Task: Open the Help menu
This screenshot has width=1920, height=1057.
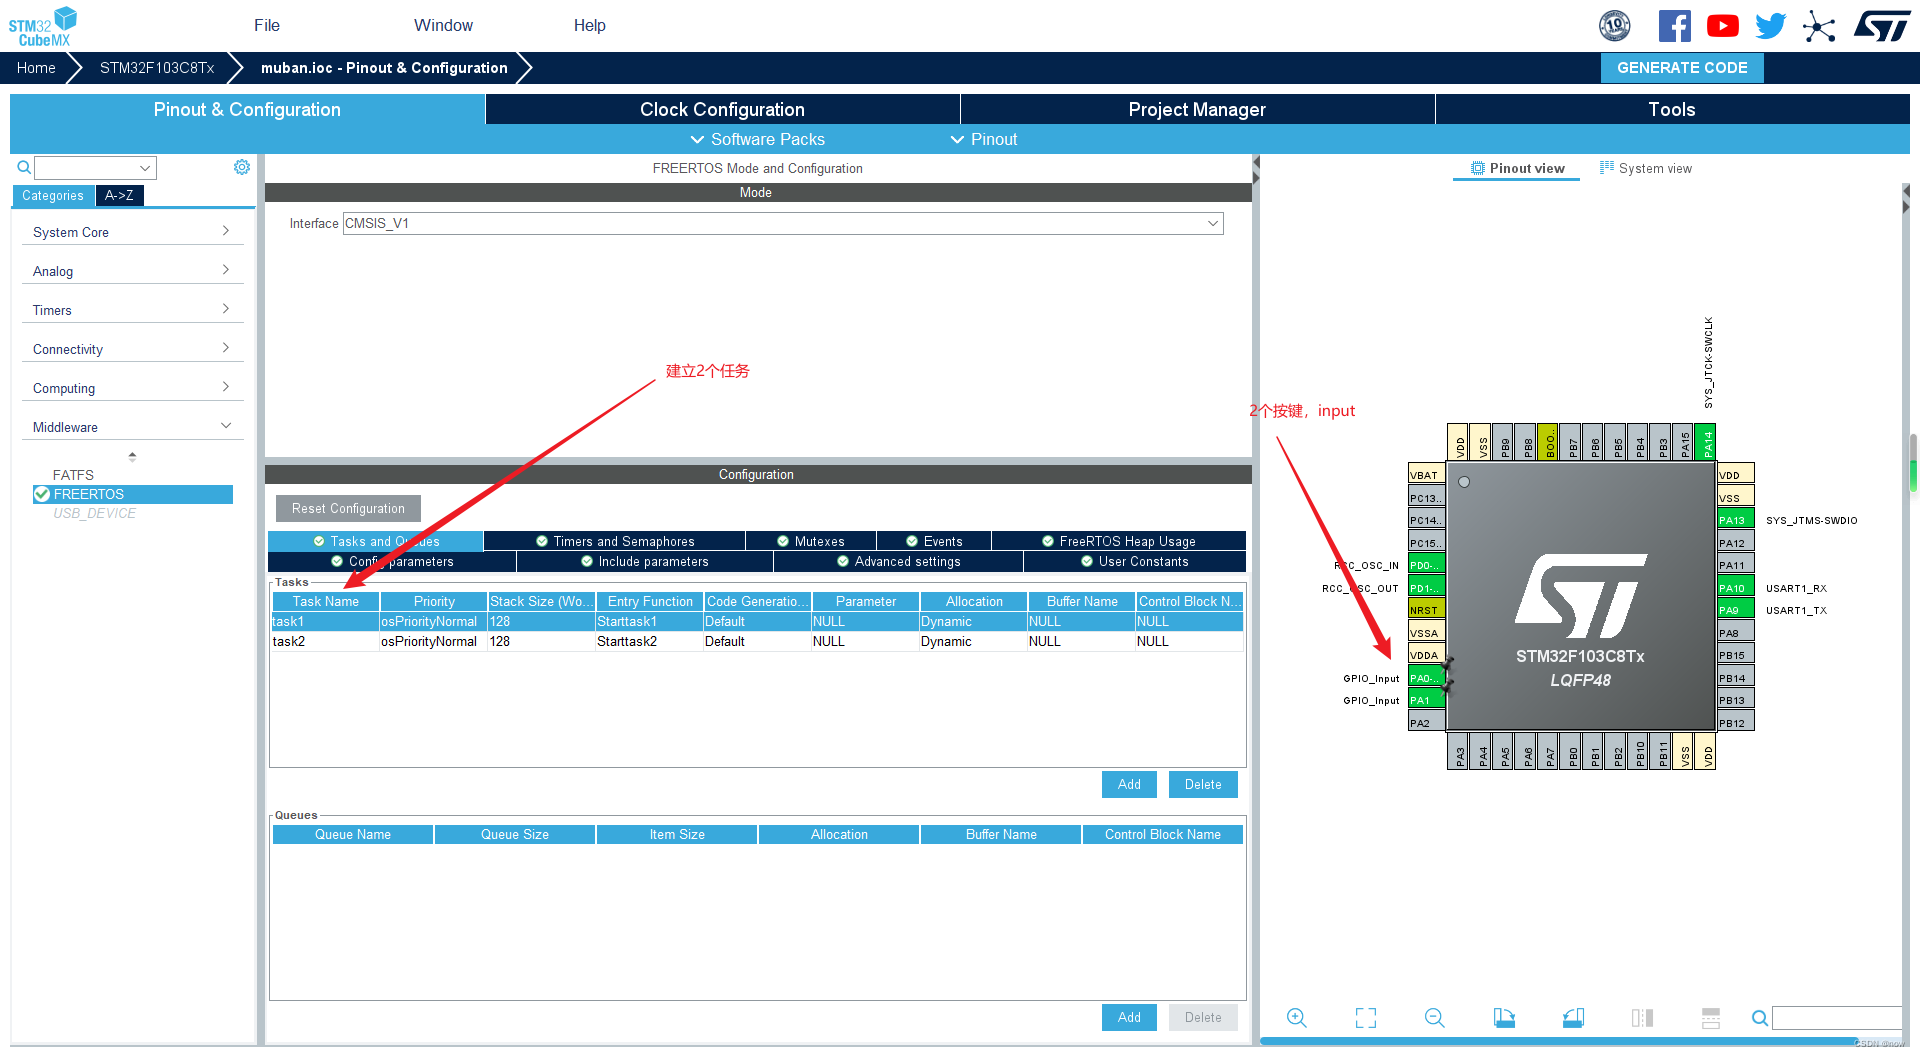Action: click(x=589, y=25)
